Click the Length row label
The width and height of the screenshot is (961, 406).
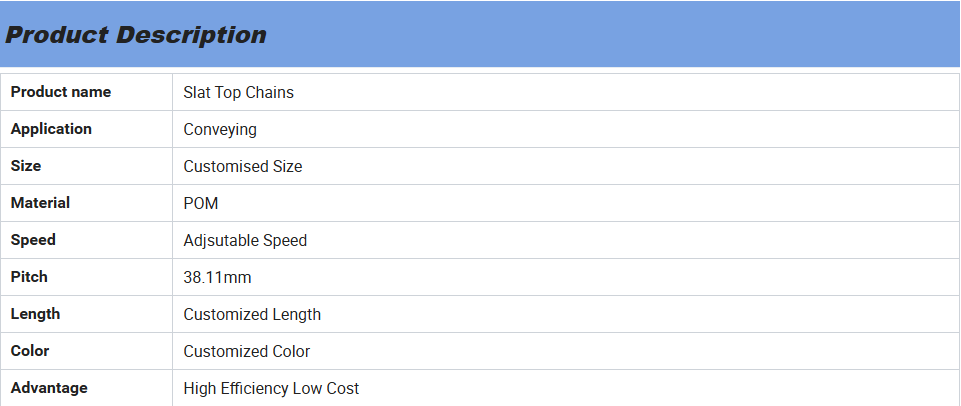click(x=35, y=314)
